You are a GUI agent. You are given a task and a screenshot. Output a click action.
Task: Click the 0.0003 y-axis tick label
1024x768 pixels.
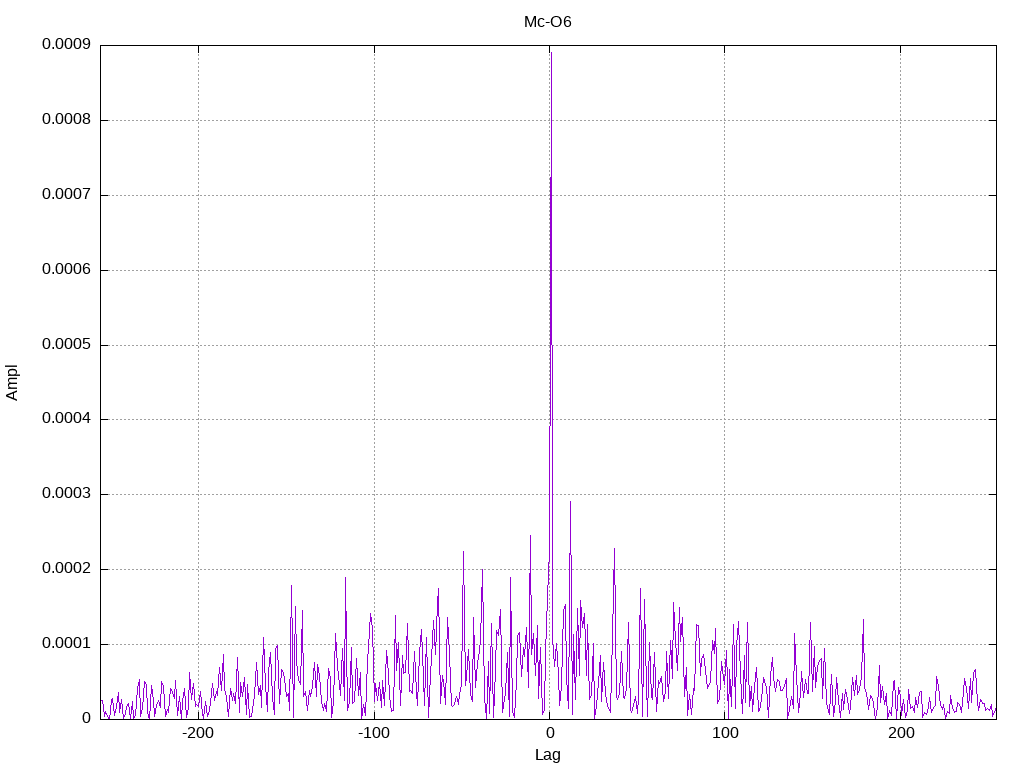pyautogui.click(x=67, y=494)
